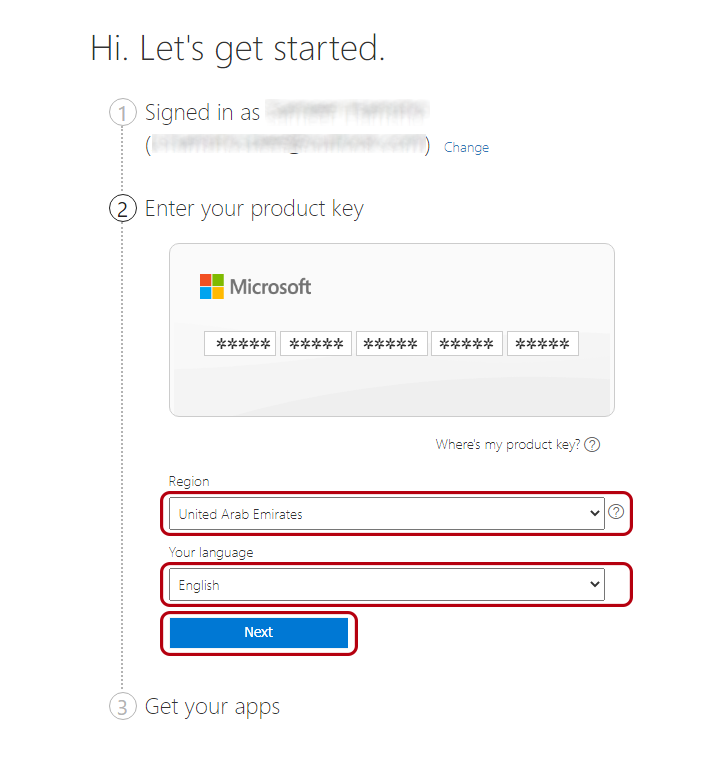Click the help icon beside product key link
The width and height of the screenshot is (725, 759).
click(592, 445)
